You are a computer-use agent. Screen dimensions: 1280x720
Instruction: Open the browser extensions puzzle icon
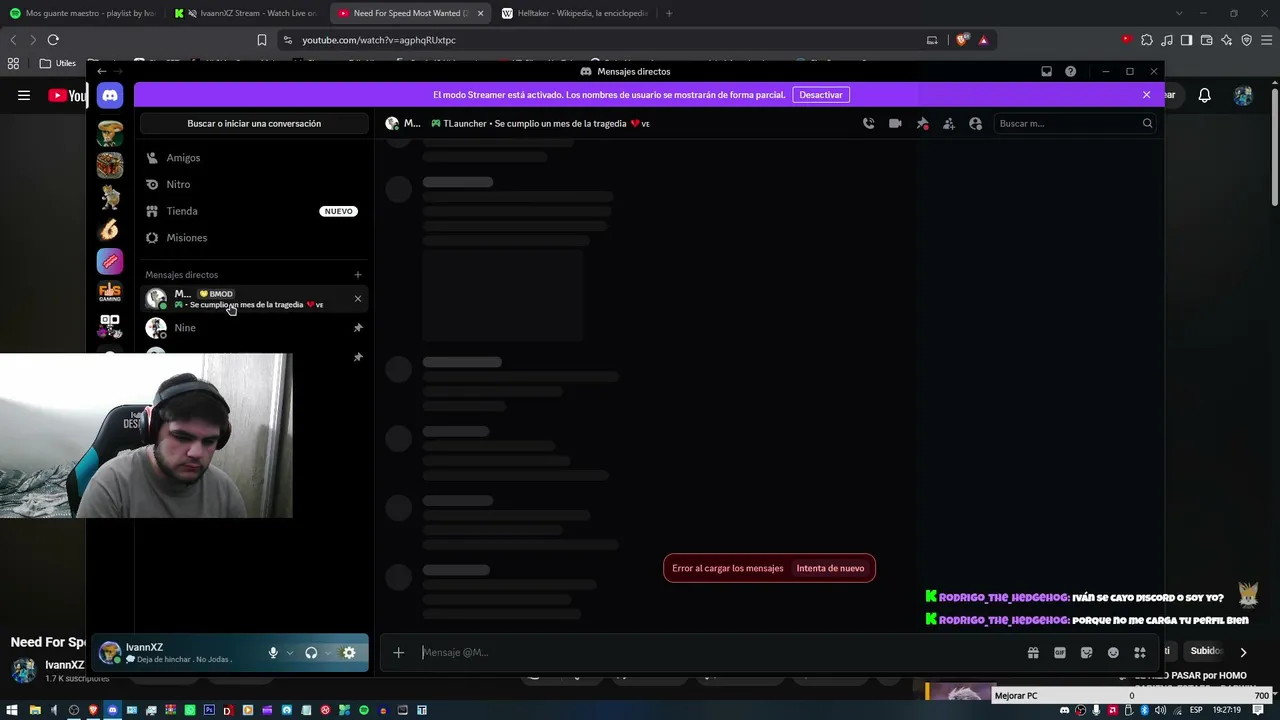click(1147, 40)
